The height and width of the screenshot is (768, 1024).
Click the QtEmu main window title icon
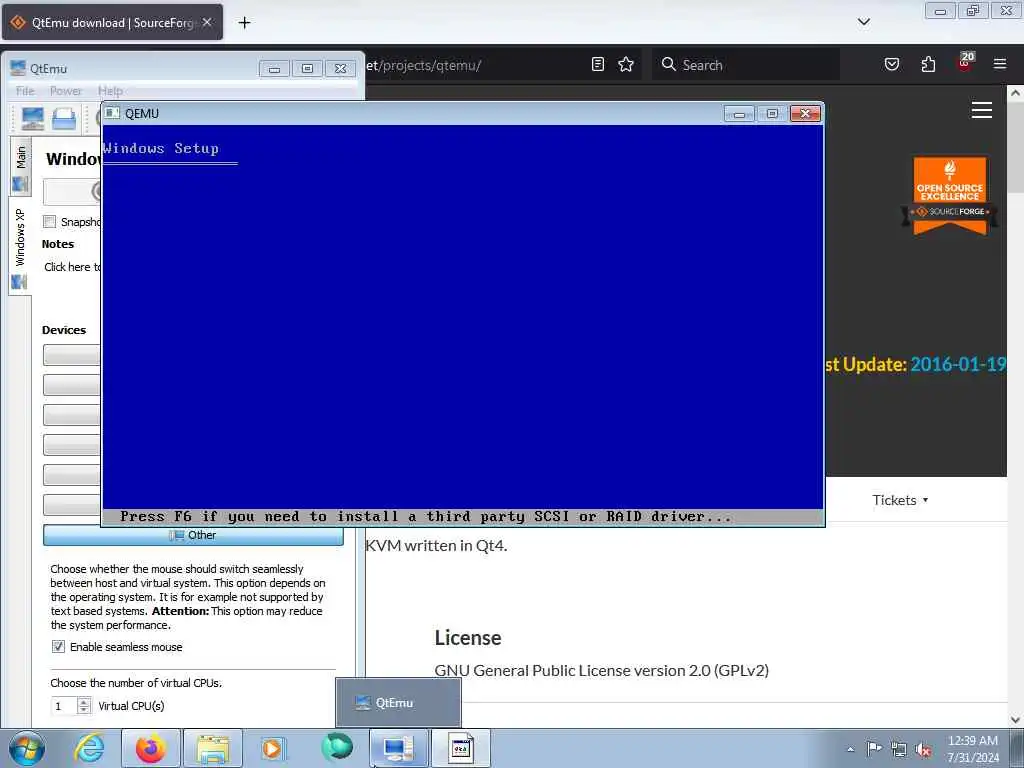(18, 68)
